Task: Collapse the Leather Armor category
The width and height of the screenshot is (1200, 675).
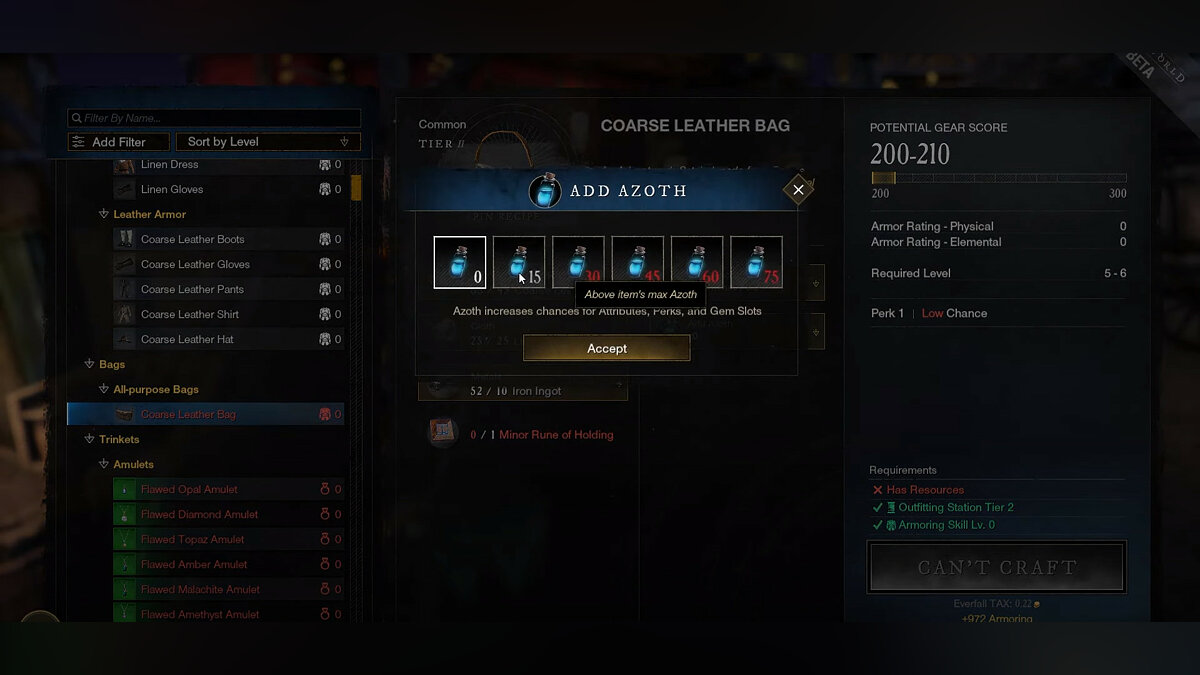Action: coord(104,214)
